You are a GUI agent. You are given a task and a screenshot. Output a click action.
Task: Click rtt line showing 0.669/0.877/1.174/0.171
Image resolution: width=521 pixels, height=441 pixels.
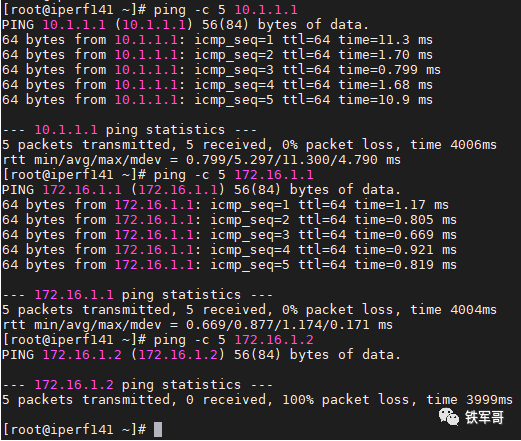pyautogui.click(x=197, y=325)
